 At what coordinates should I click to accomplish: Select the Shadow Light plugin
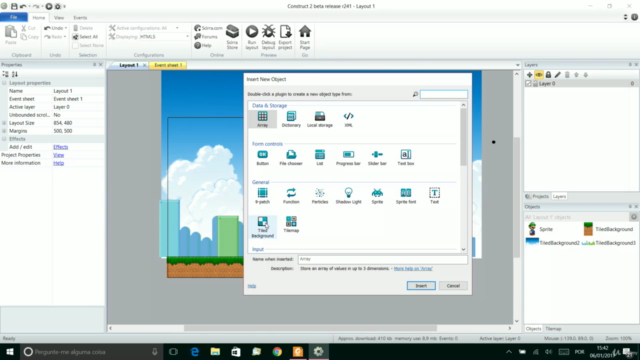348,196
